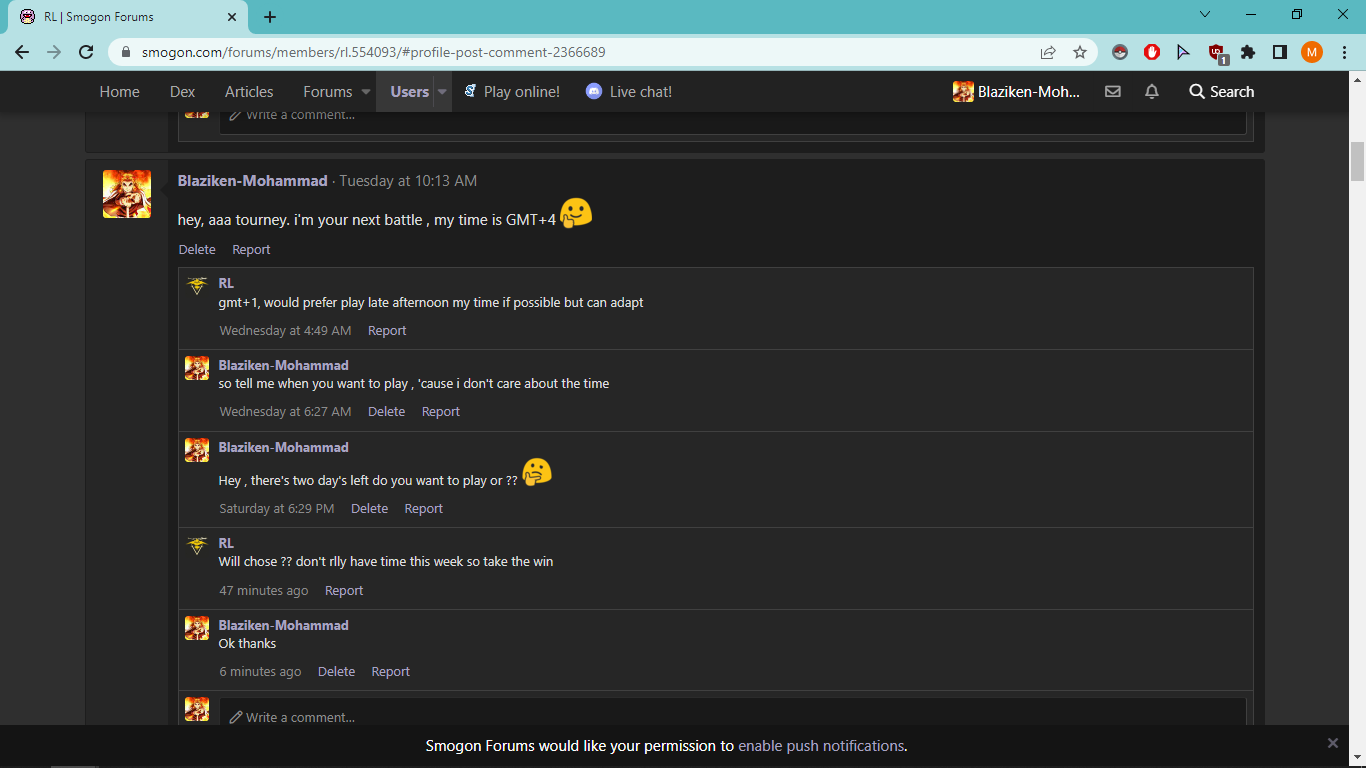Click avatar beside 'Ok thanks' comment
1366x768 pixels.
197,628
